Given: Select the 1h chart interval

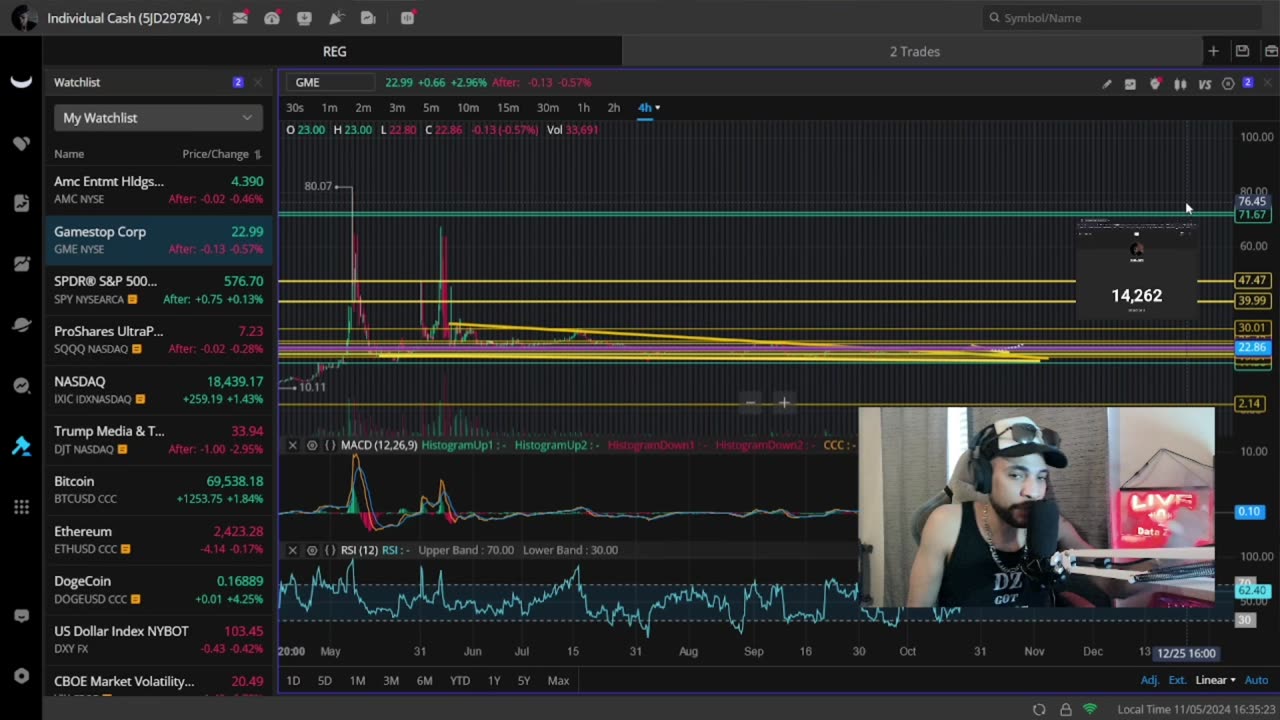Looking at the screenshot, I should coord(583,108).
